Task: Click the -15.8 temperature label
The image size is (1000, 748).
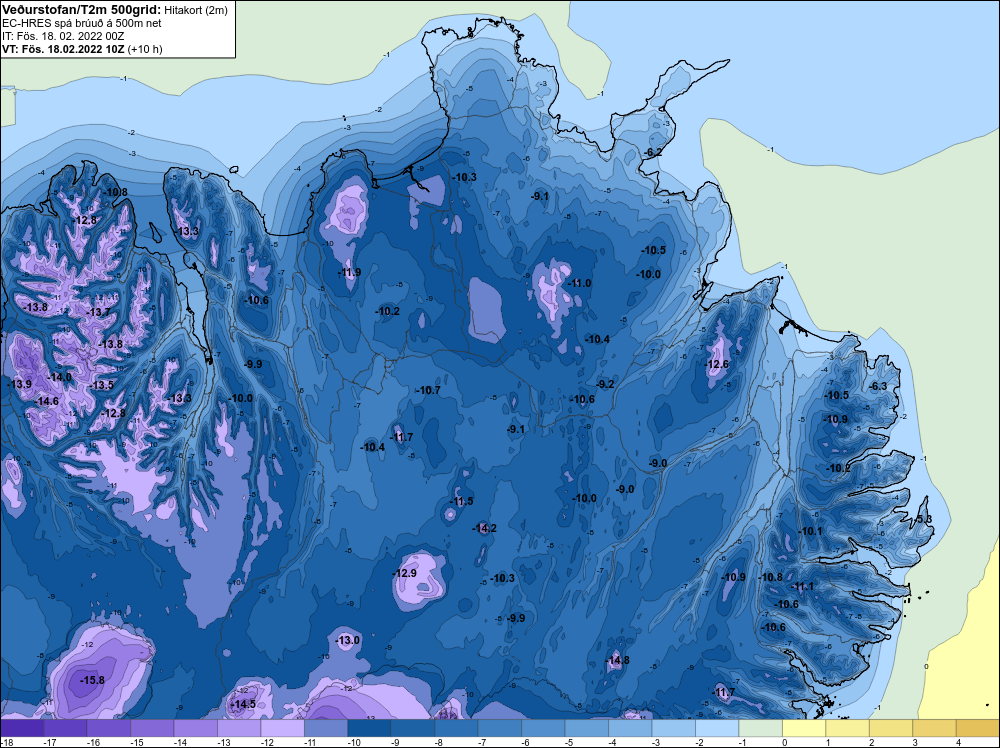Action: click(x=92, y=680)
